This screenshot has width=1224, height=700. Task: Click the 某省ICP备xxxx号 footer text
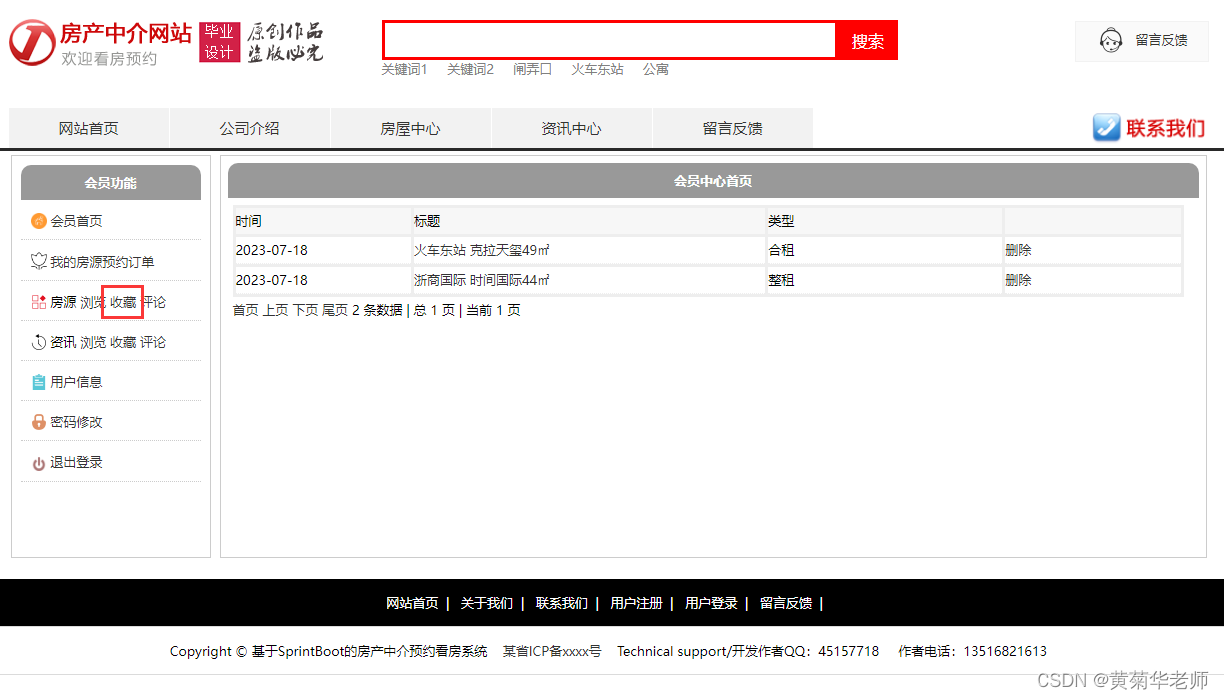tap(552, 651)
